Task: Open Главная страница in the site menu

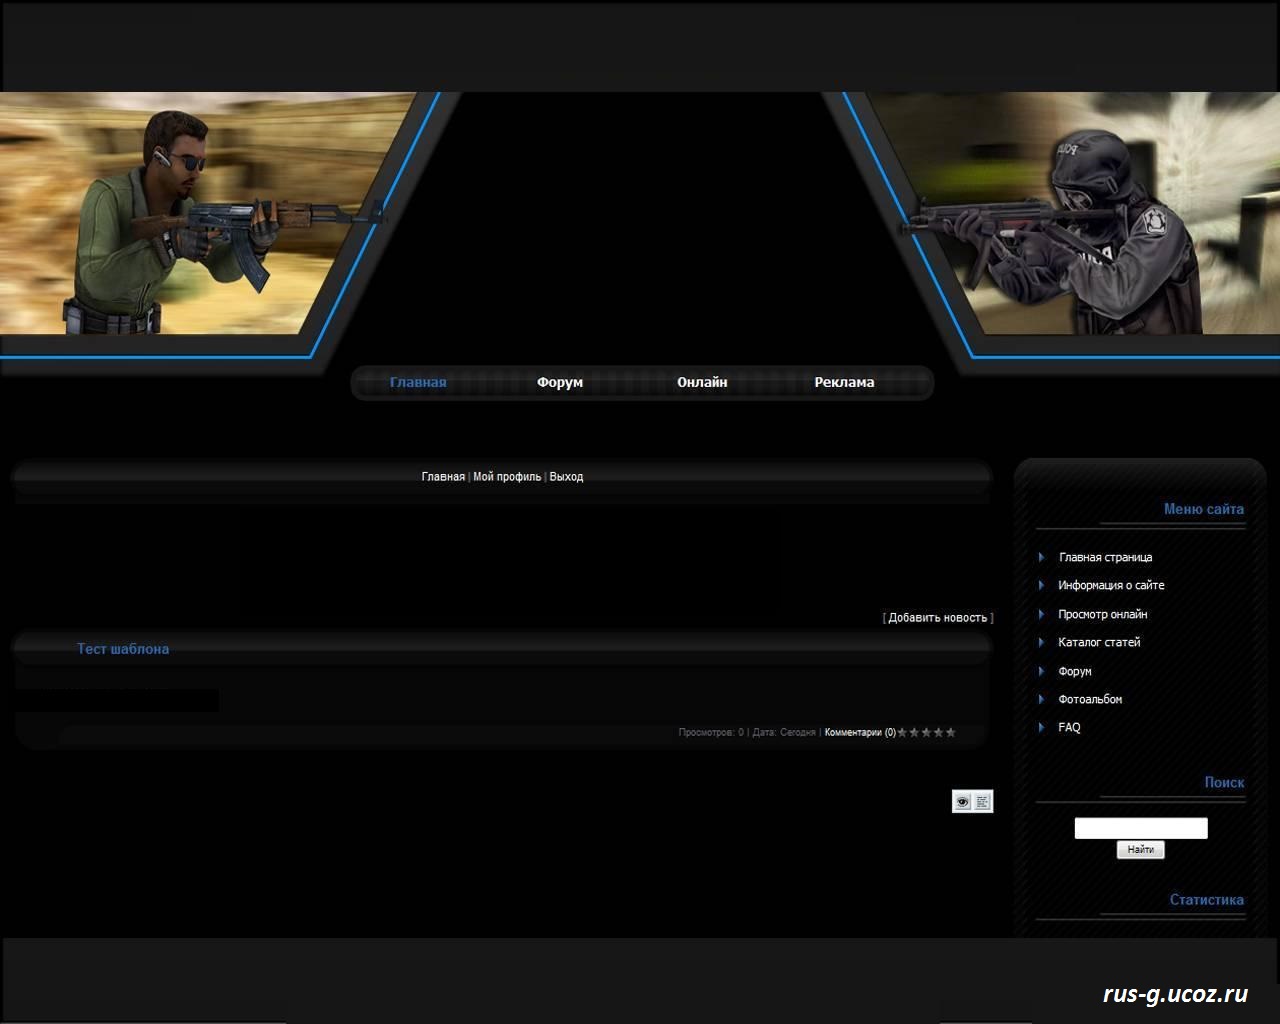Action: 1105,557
